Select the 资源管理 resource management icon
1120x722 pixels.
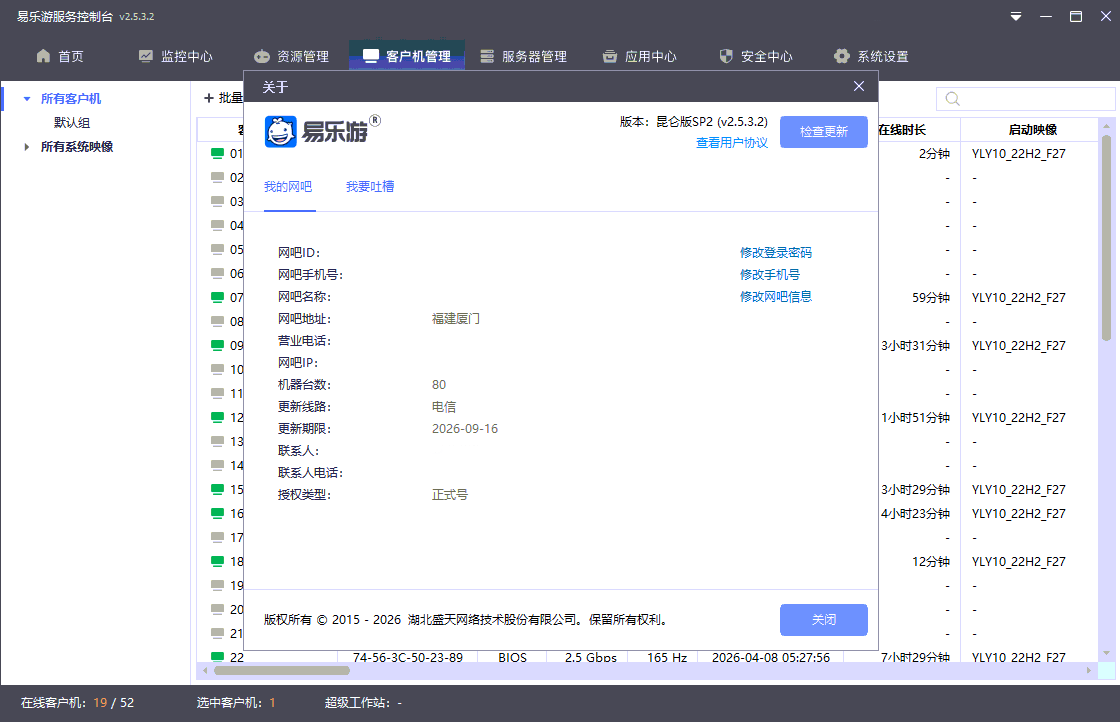pyautogui.click(x=263, y=56)
